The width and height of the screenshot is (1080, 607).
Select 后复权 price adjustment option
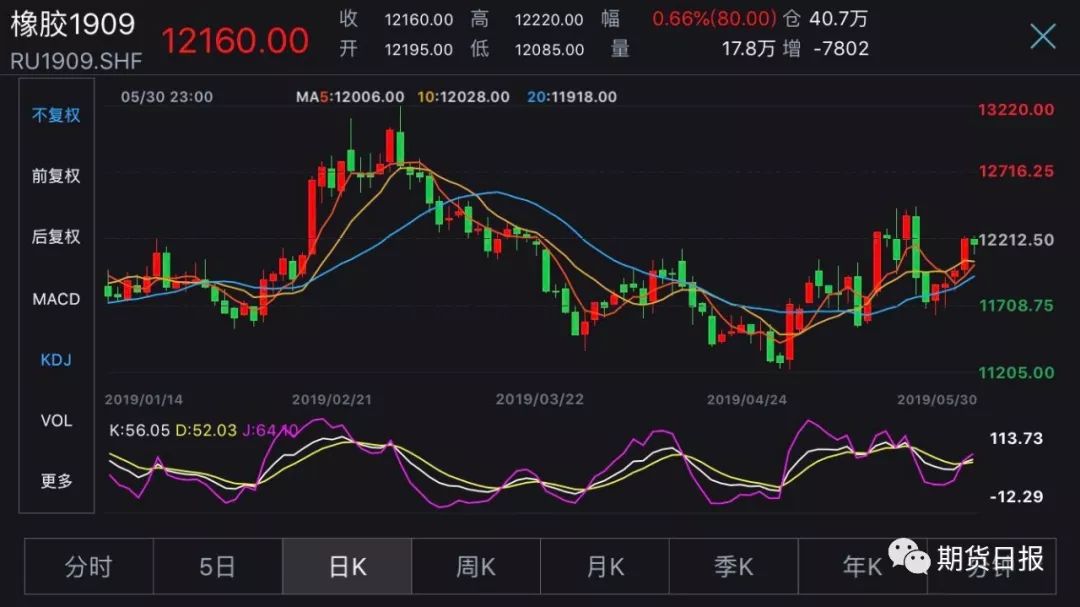(x=56, y=236)
